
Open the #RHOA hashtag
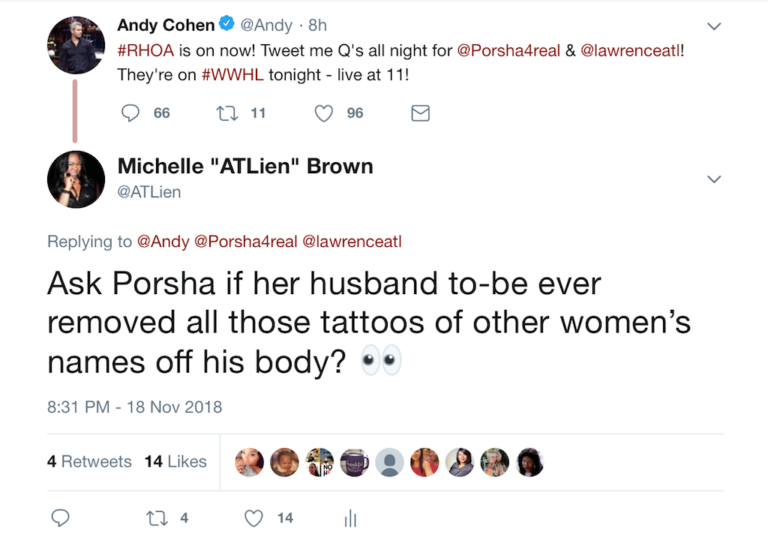[x=146, y=50]
